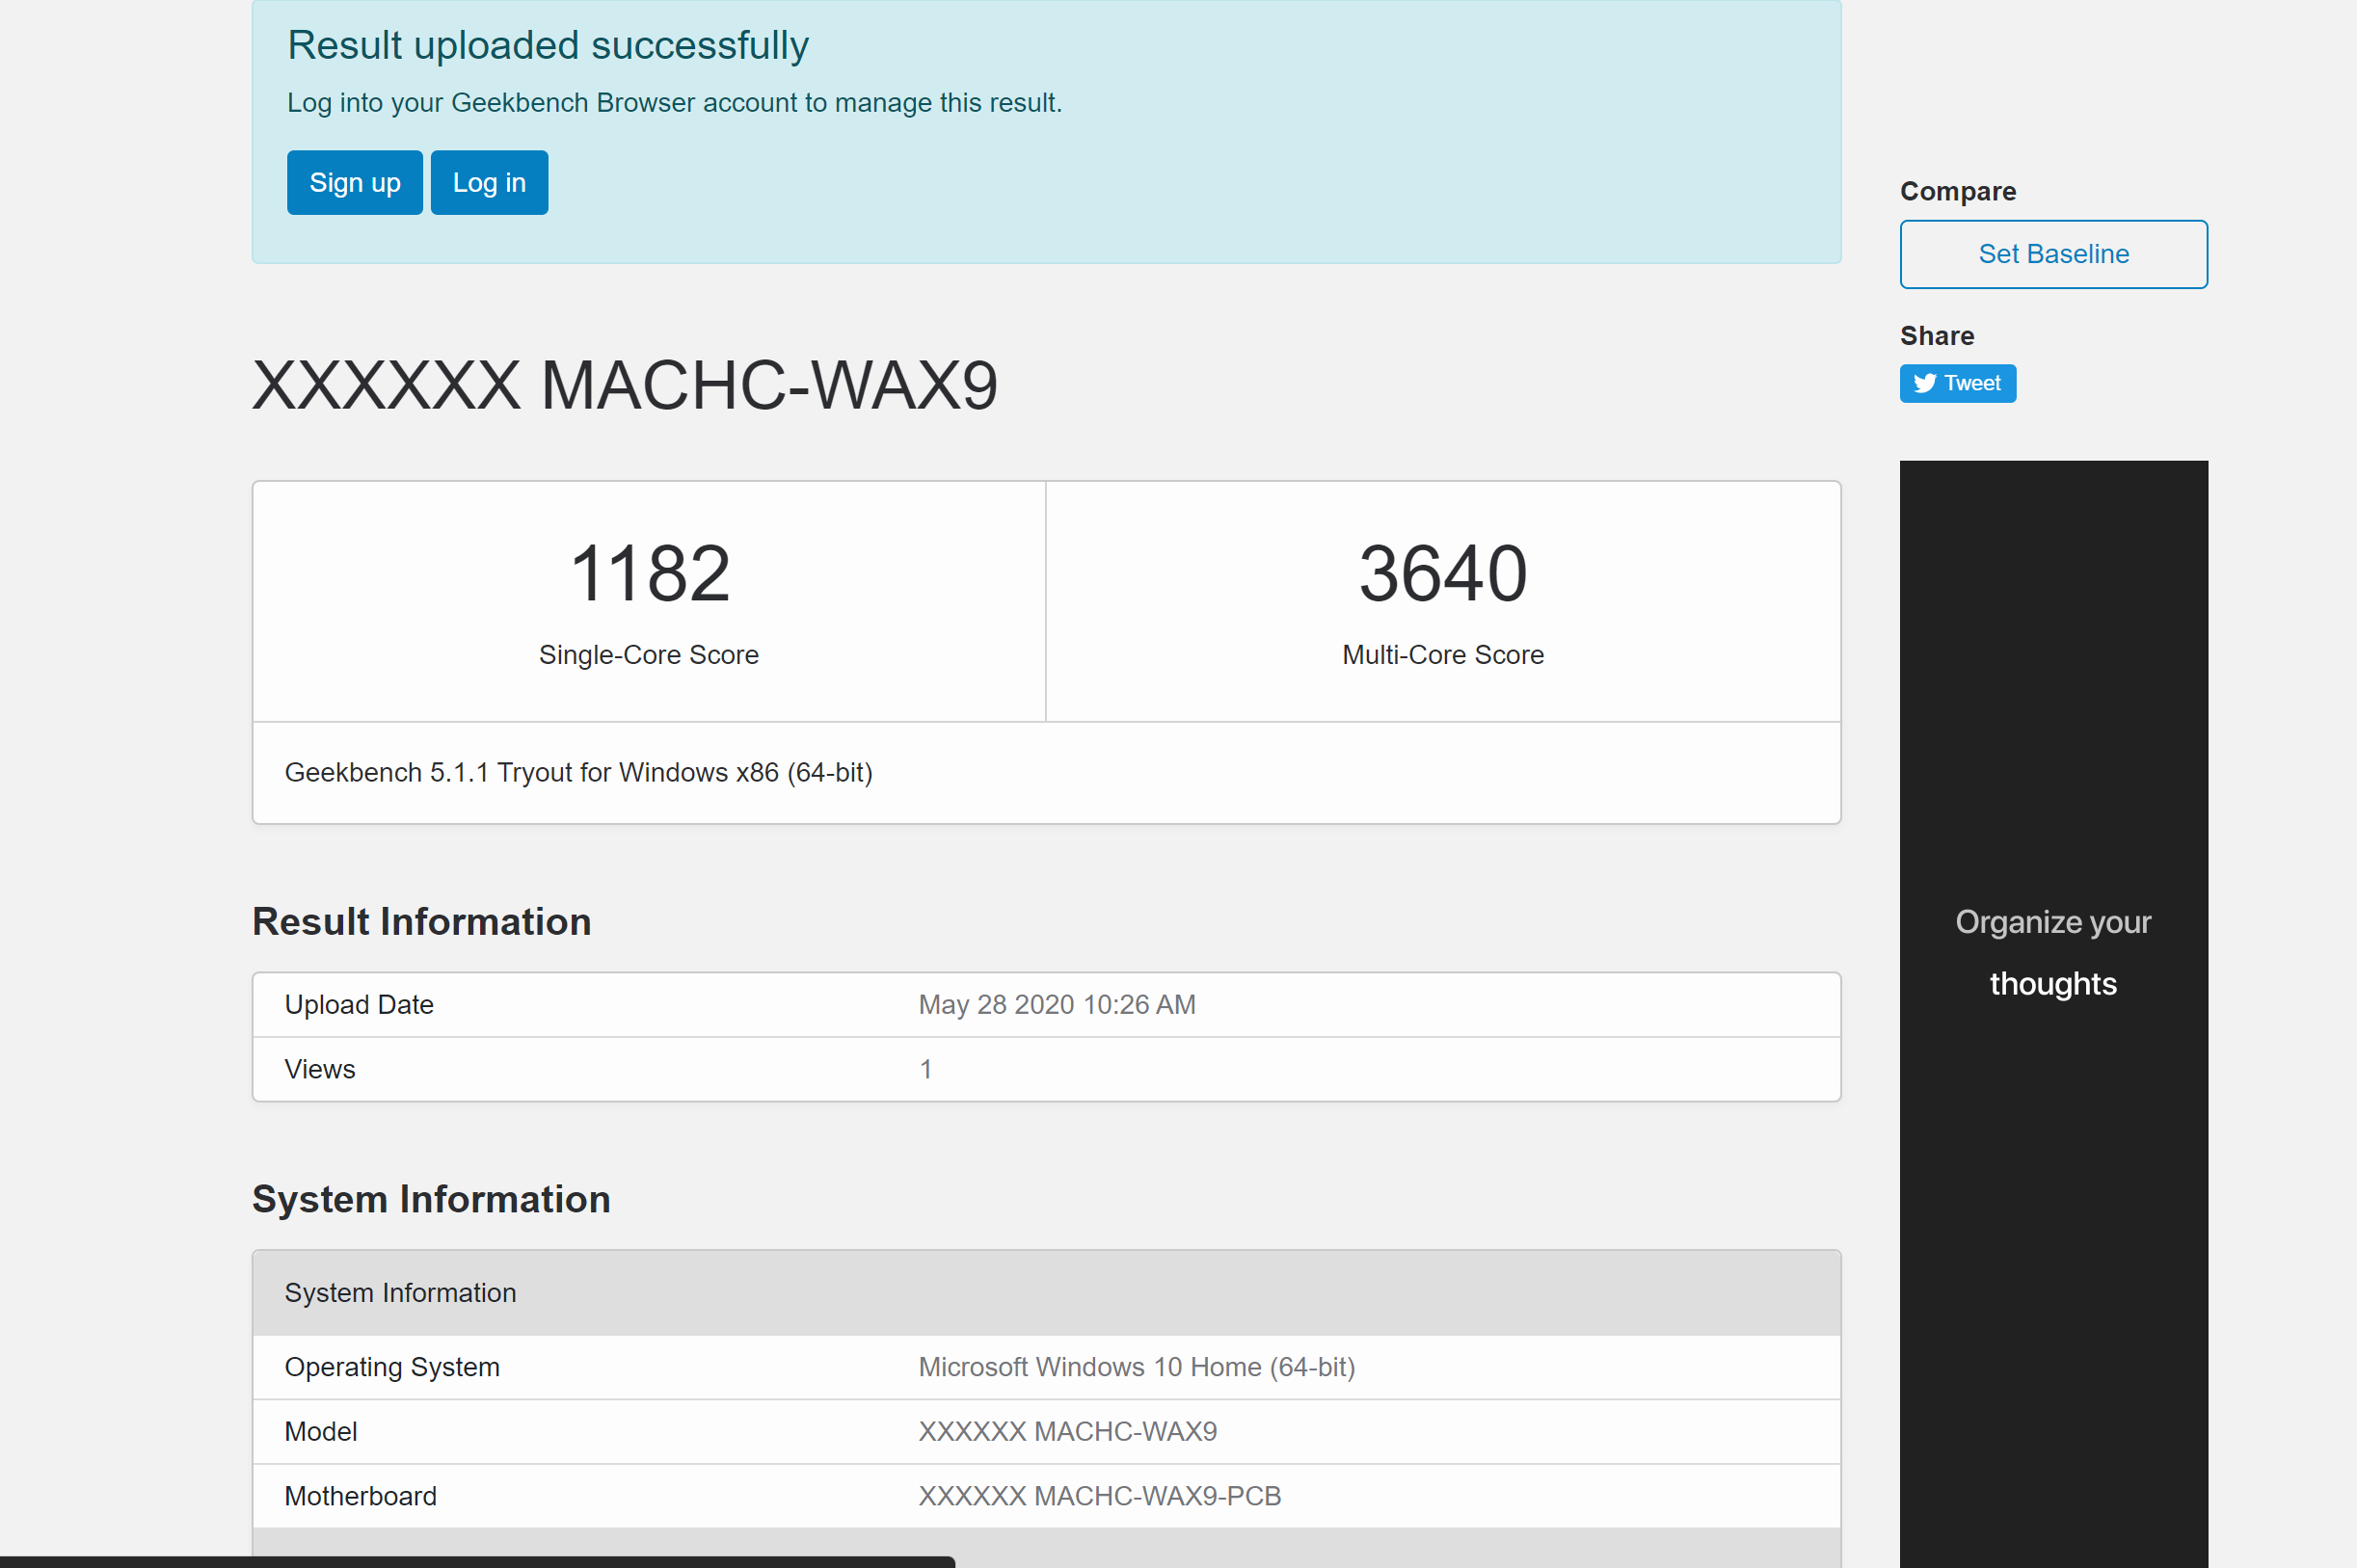The height and width of the screenshot is (1568, 2357).
Task: Open the Organize your thoughts advertisement
Action: pyautogui.click(x=2053, y=1013)
